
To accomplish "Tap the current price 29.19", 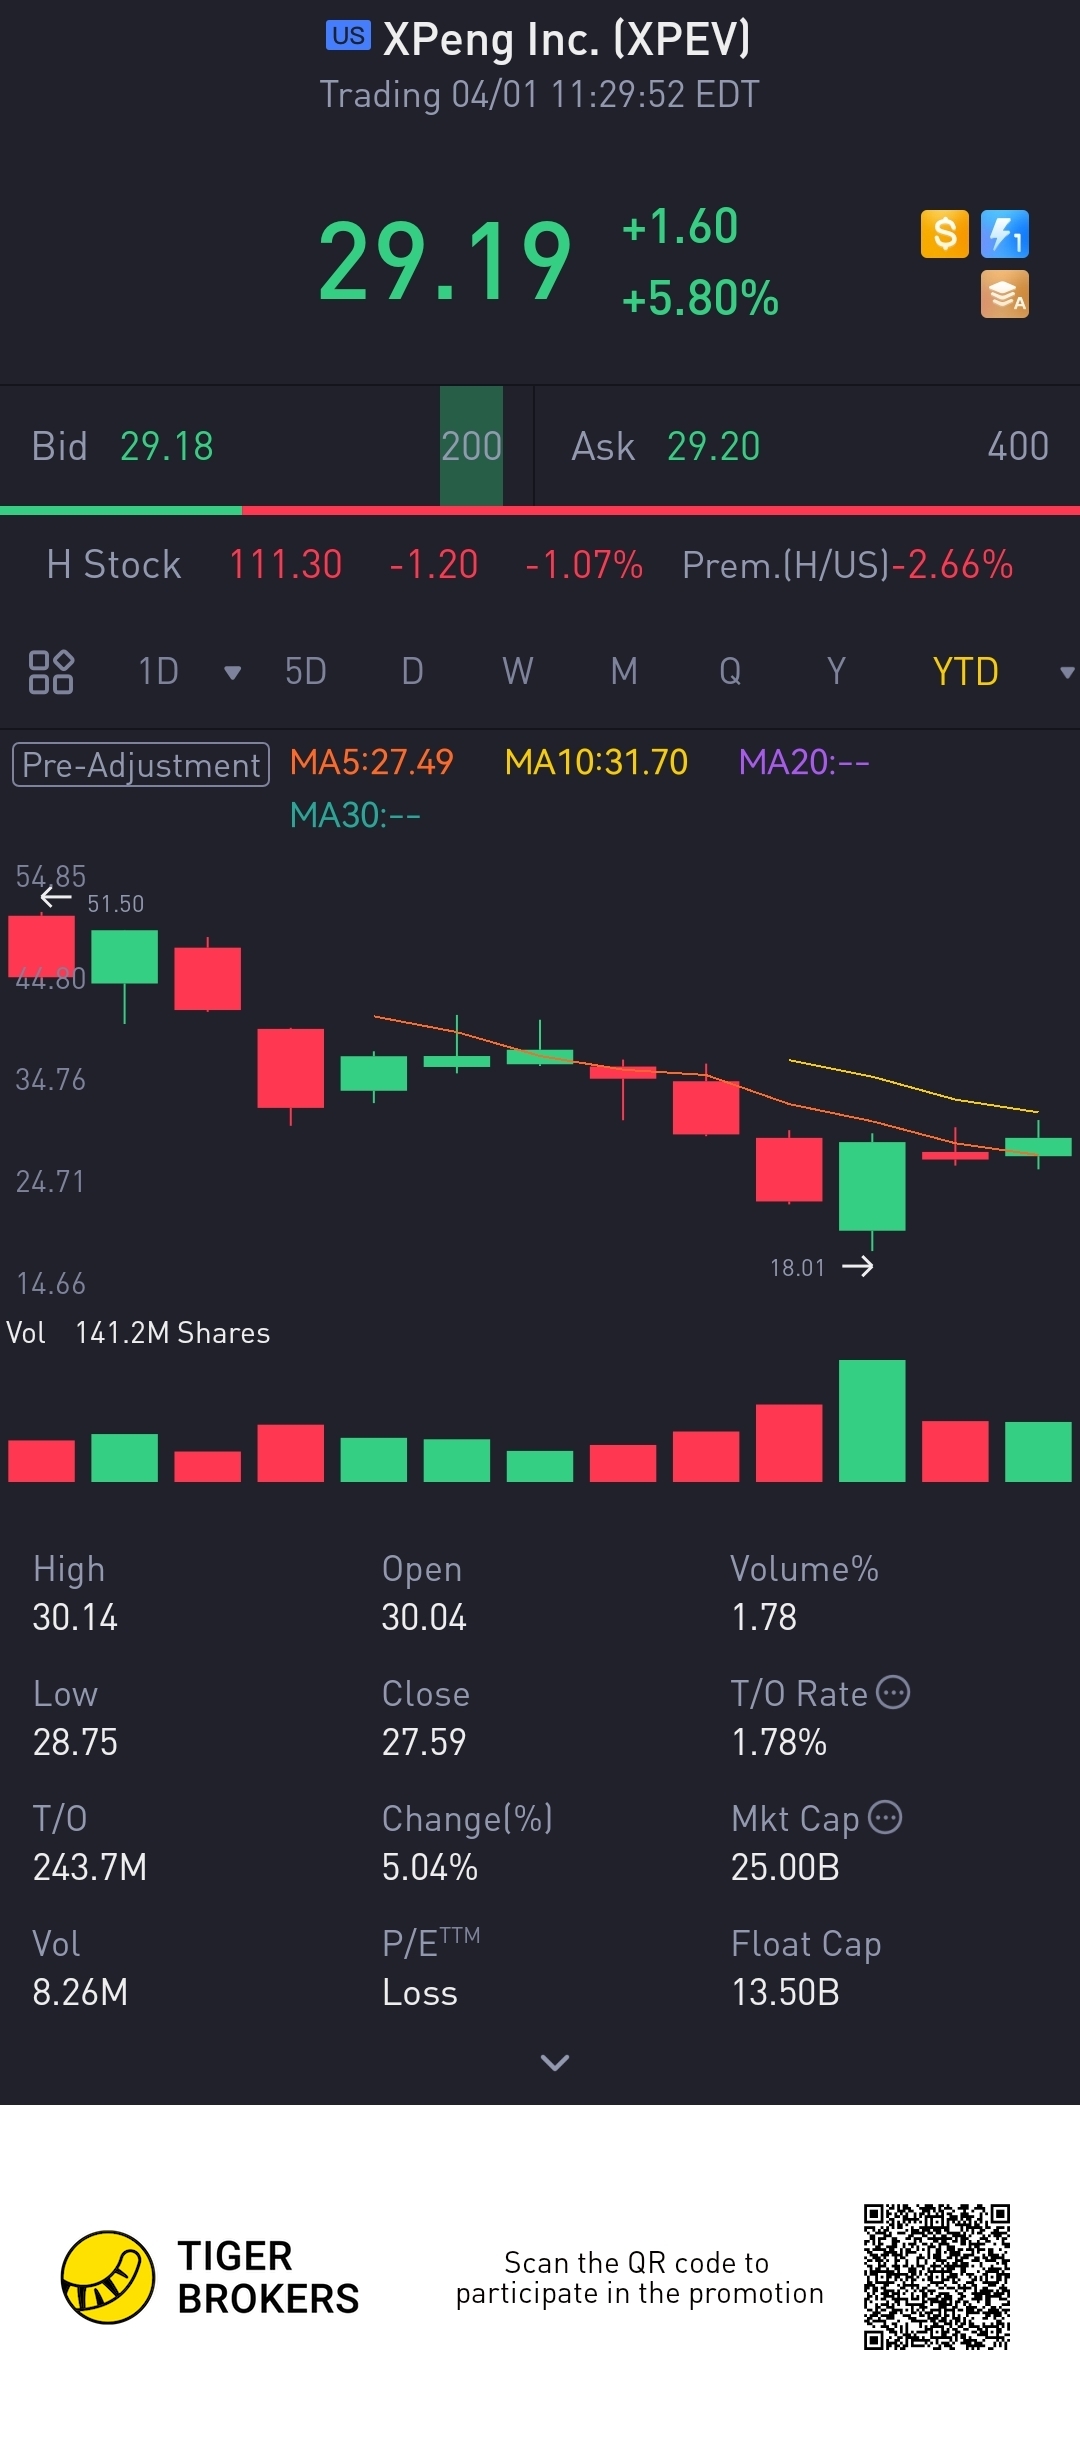I will [445, 262].
